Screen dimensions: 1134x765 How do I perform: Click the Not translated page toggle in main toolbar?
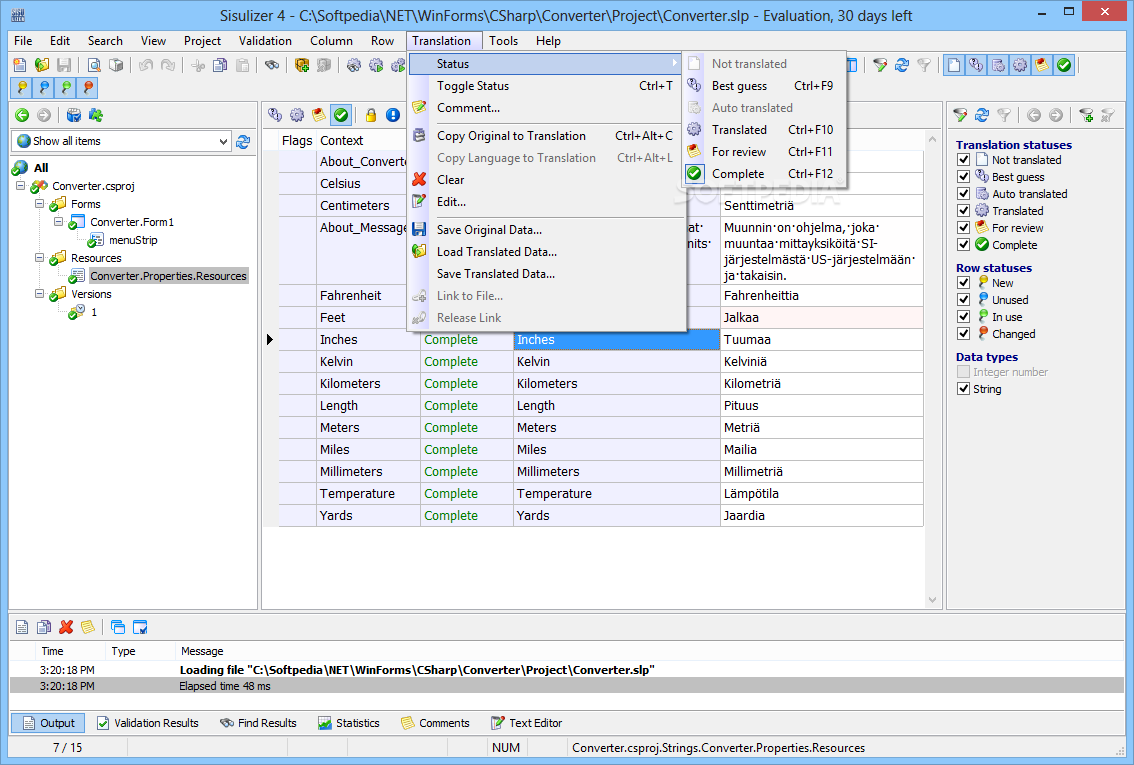point(954,65)
